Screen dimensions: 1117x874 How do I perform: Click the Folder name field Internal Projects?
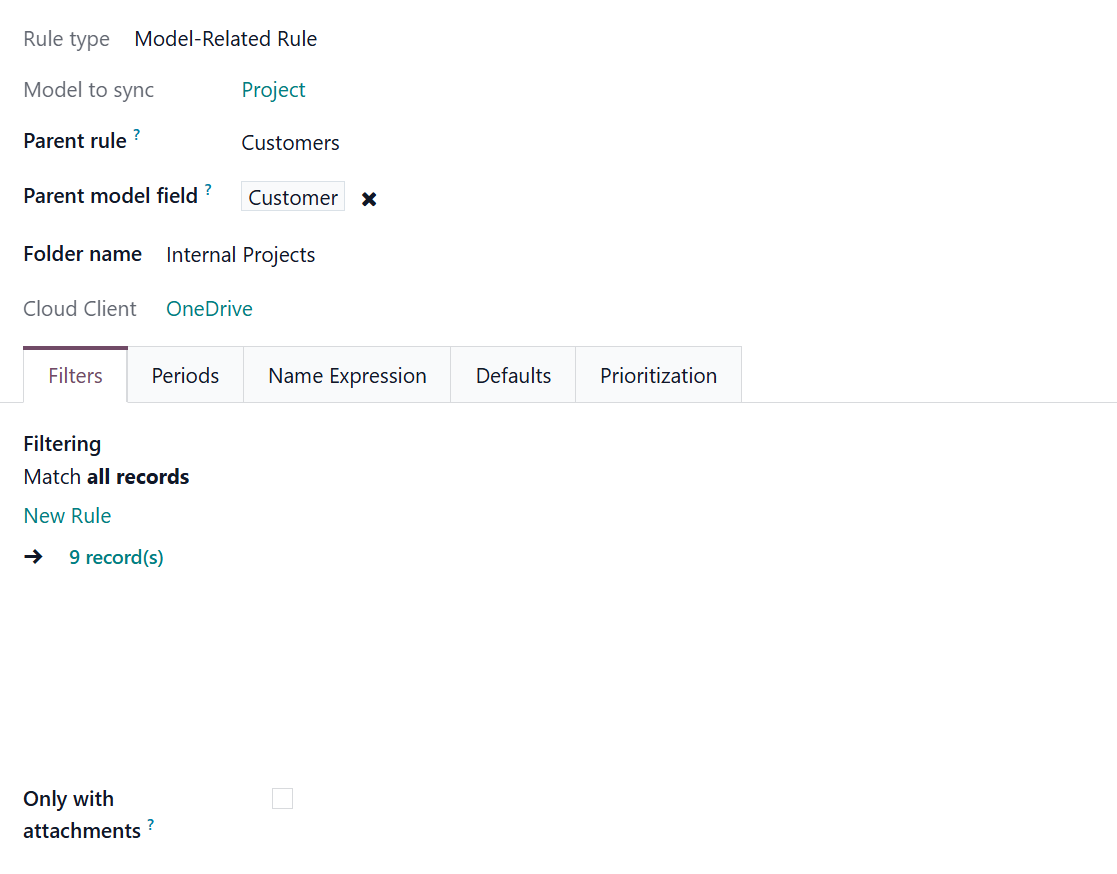[240, 255]
